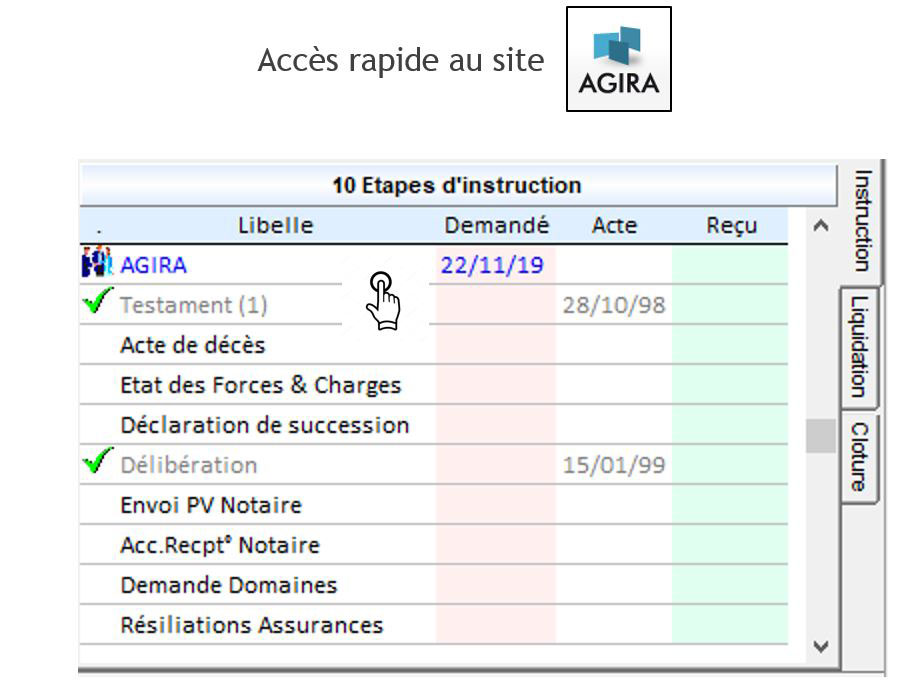911x698 pixels.
Task: Switch to the Instruction tab
Action: tap(862, 221)
